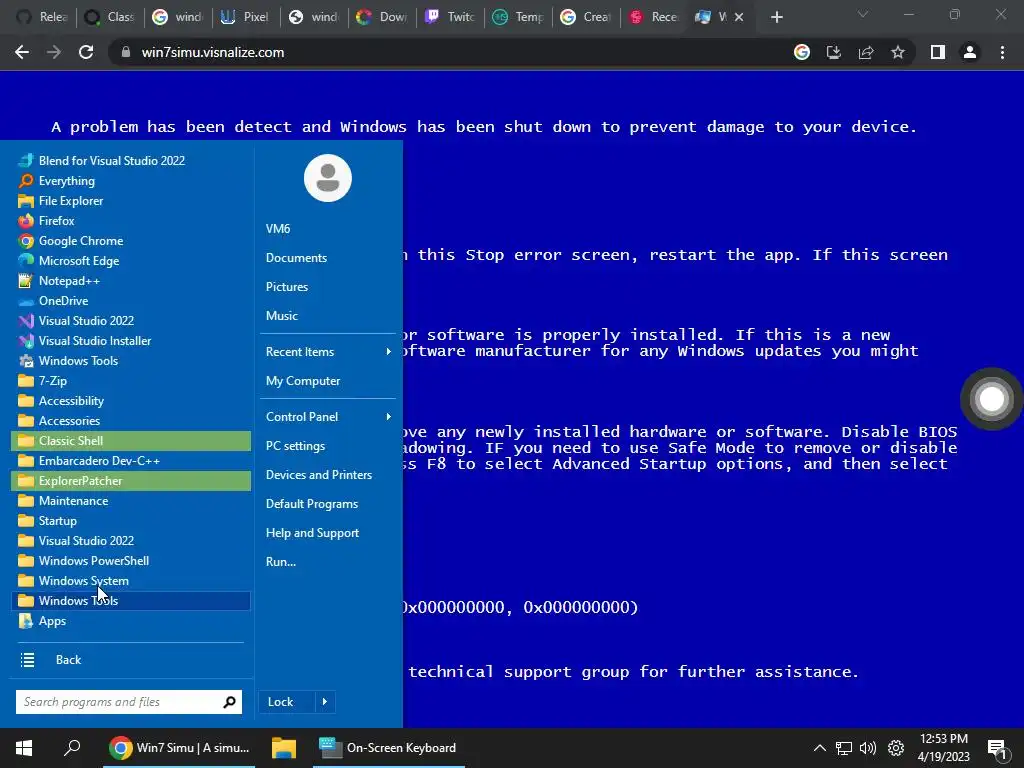Reload the page in Chrome

[86, 52]
